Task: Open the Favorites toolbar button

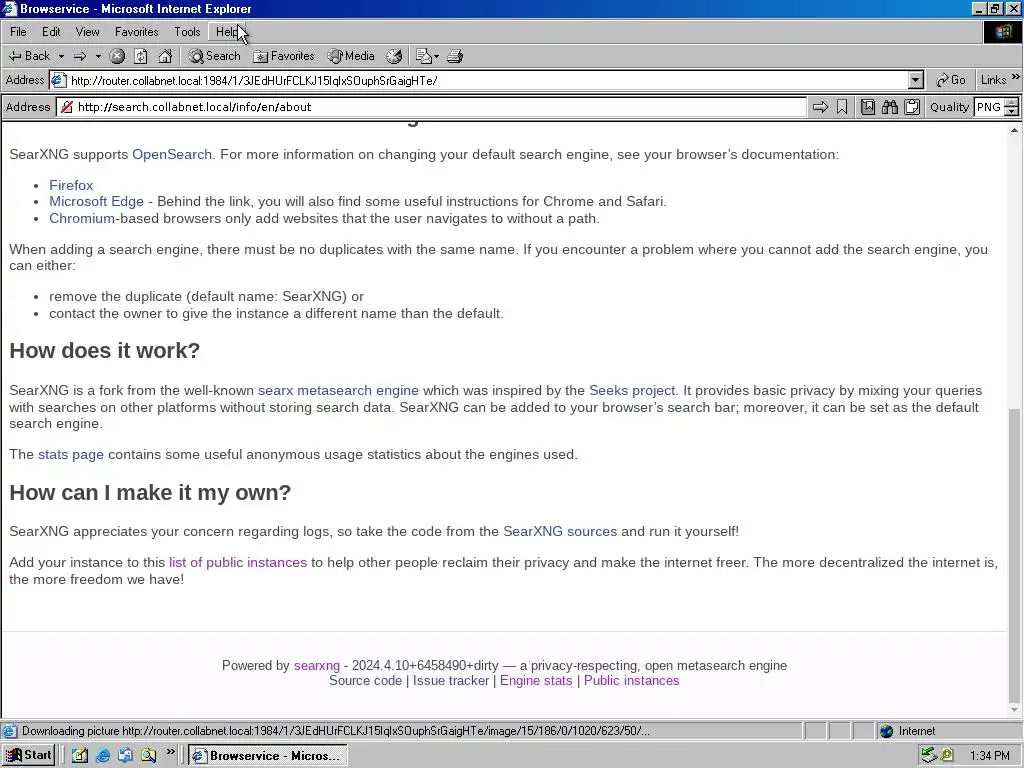Action: pyautogui.click(x=284, y=56)
